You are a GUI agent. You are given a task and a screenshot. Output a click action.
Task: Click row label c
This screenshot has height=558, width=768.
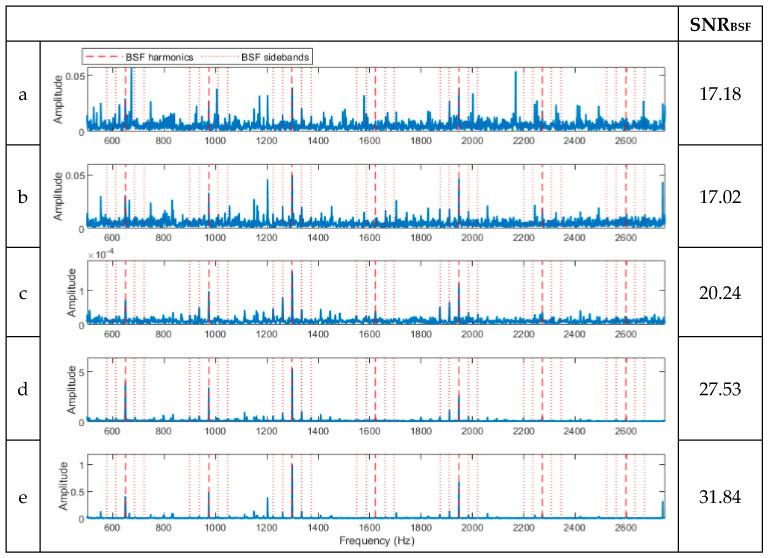click(23, 293)
